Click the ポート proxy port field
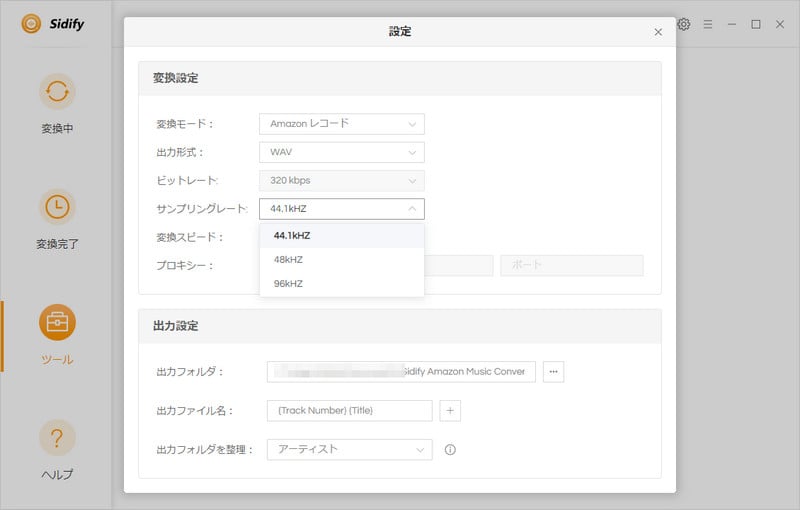The width and height of the screenshot is (800, 510). (x=572, y=265)
